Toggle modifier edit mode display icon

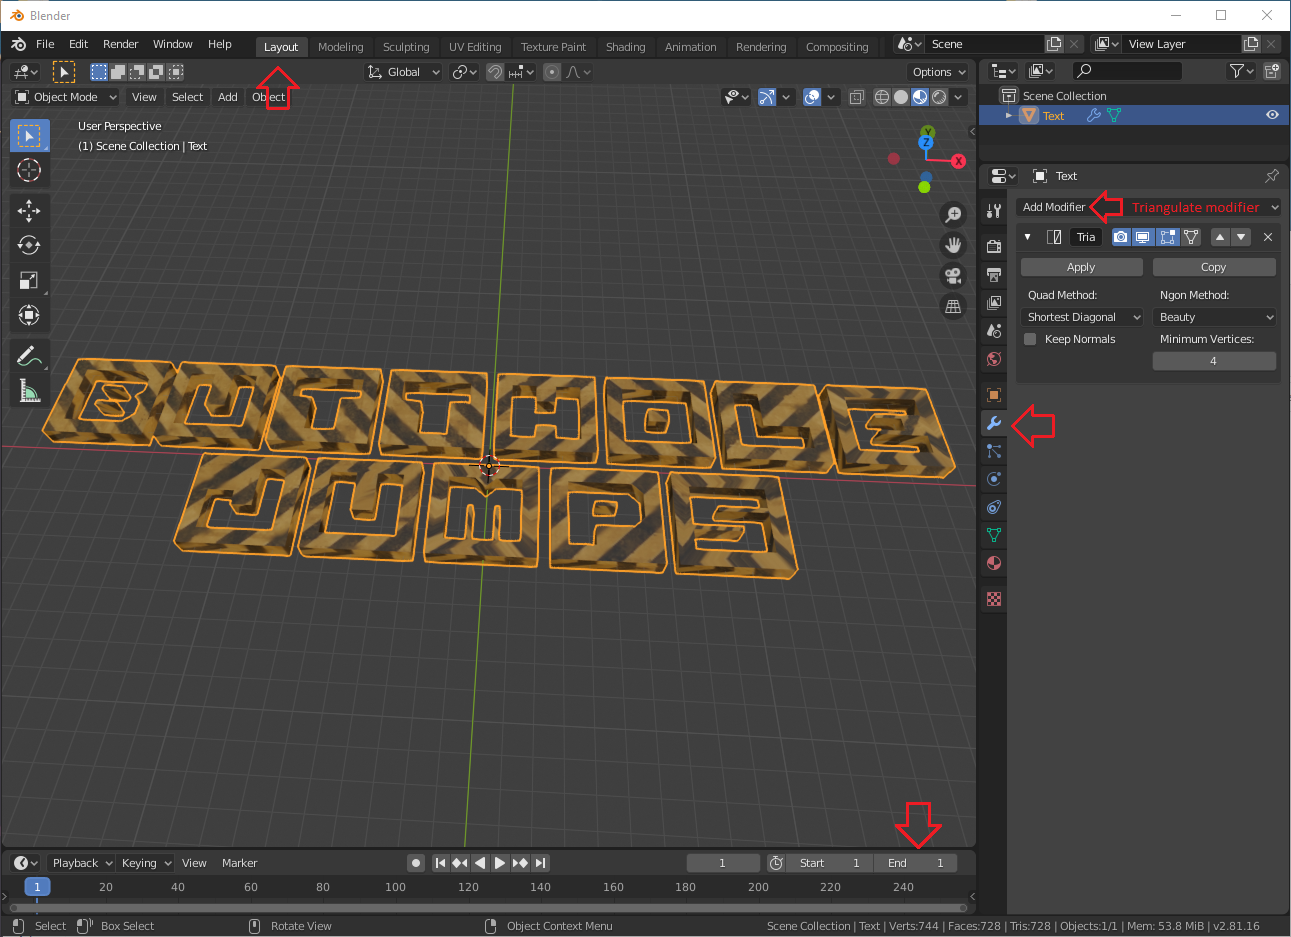[x=1167, y=237]
